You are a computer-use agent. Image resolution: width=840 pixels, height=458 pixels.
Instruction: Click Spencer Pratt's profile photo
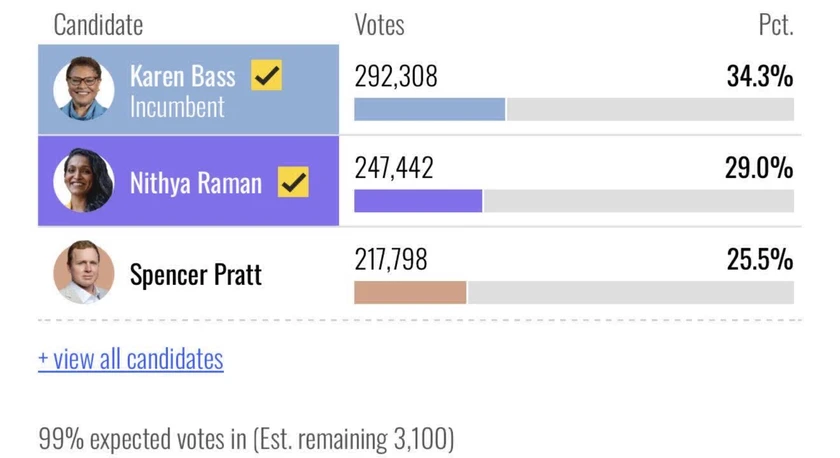(84, 272)
